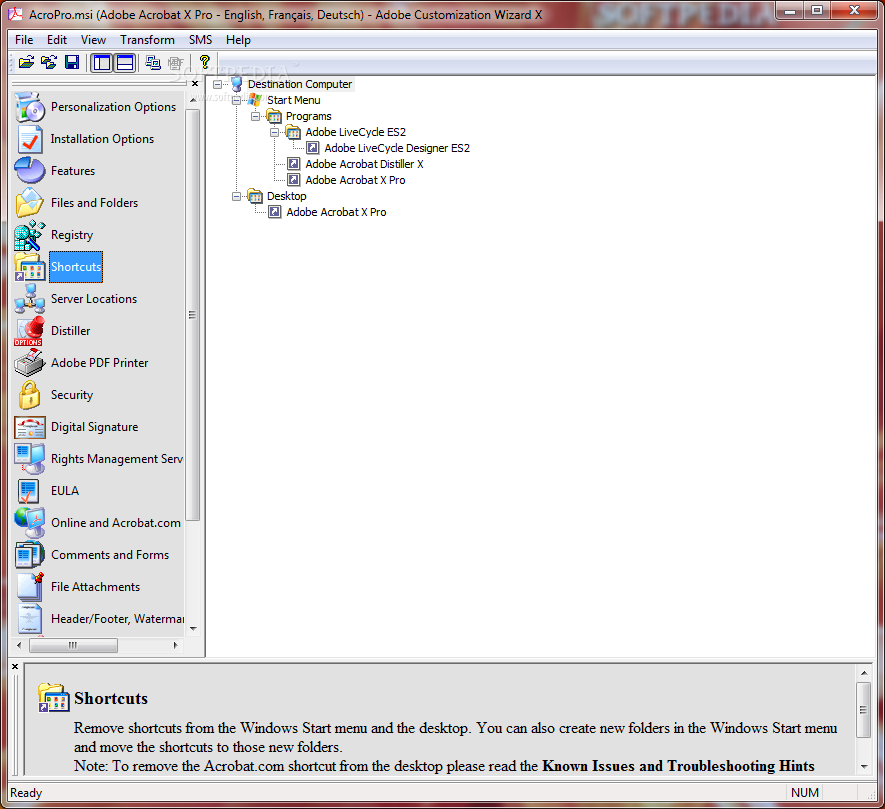Open the Help menu
This screenshot has height=809, width=885.
pos(238,40)
